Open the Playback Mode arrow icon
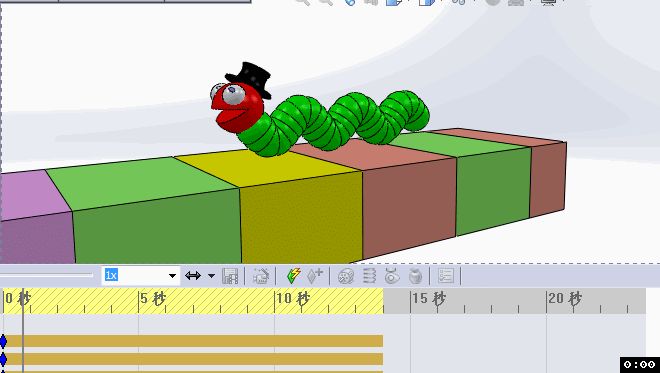This screenshot has height=373, width=660. coord(193,276)
